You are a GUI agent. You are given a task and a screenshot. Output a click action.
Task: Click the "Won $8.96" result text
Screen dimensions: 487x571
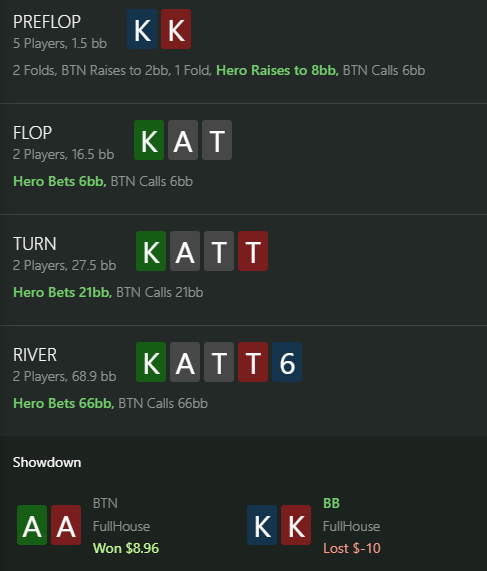(x=126, y=548)
